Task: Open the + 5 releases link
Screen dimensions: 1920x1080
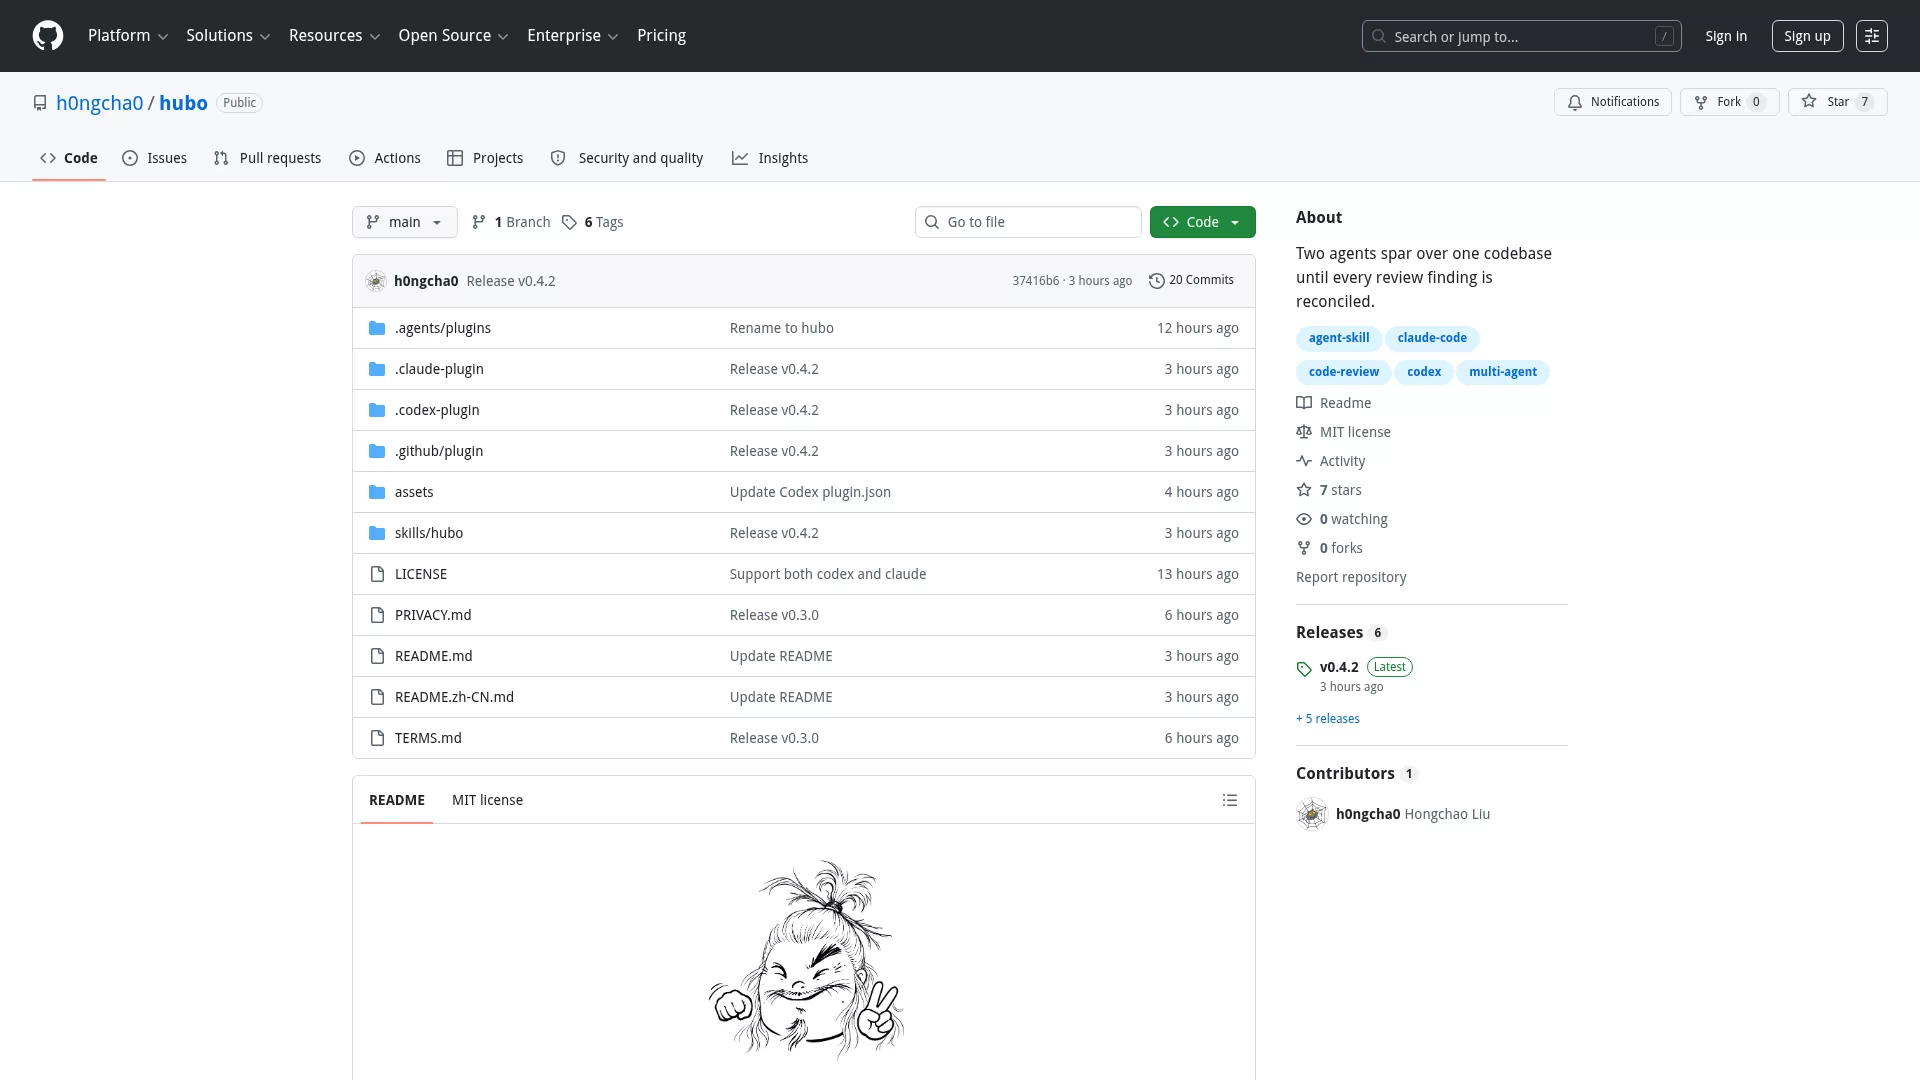Action: 1328,719
